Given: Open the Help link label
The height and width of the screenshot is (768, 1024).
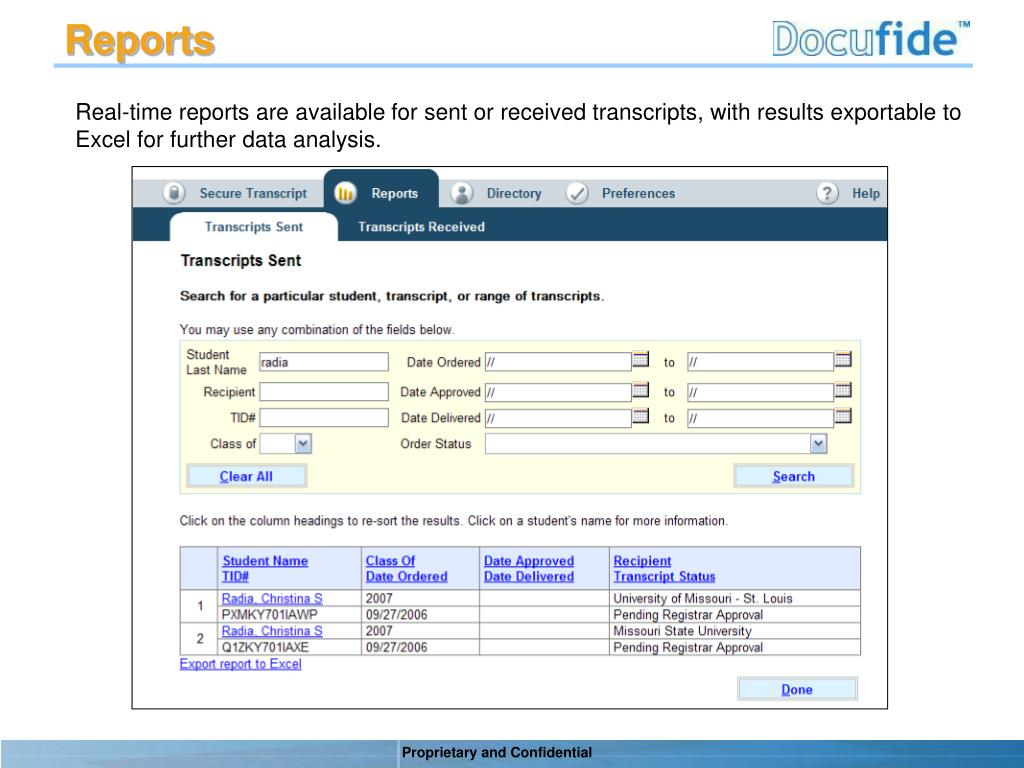Looking at the screenshot, I should click(x=866, y=193).
